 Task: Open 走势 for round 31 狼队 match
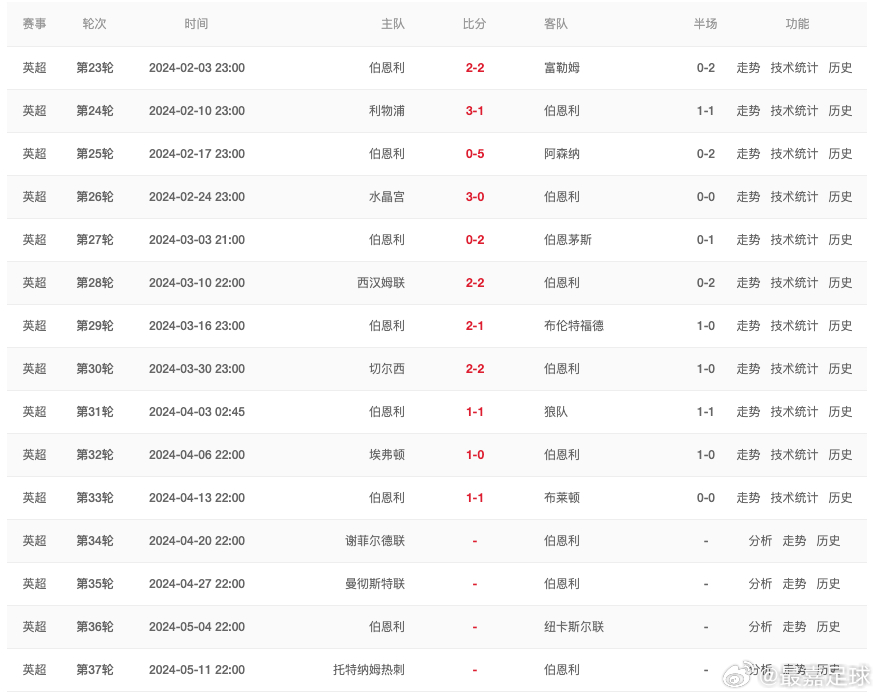pyautogui.click(x=748, y=412)
